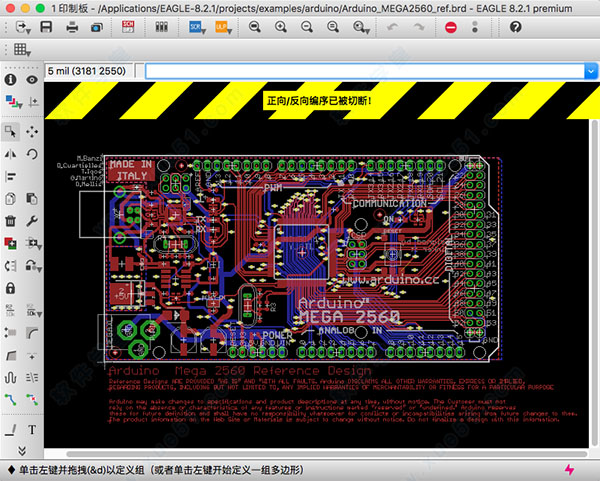Viewport: 600px width, 481px height.
Task: Open command history dropdown arrow
Action: (591, 71)
